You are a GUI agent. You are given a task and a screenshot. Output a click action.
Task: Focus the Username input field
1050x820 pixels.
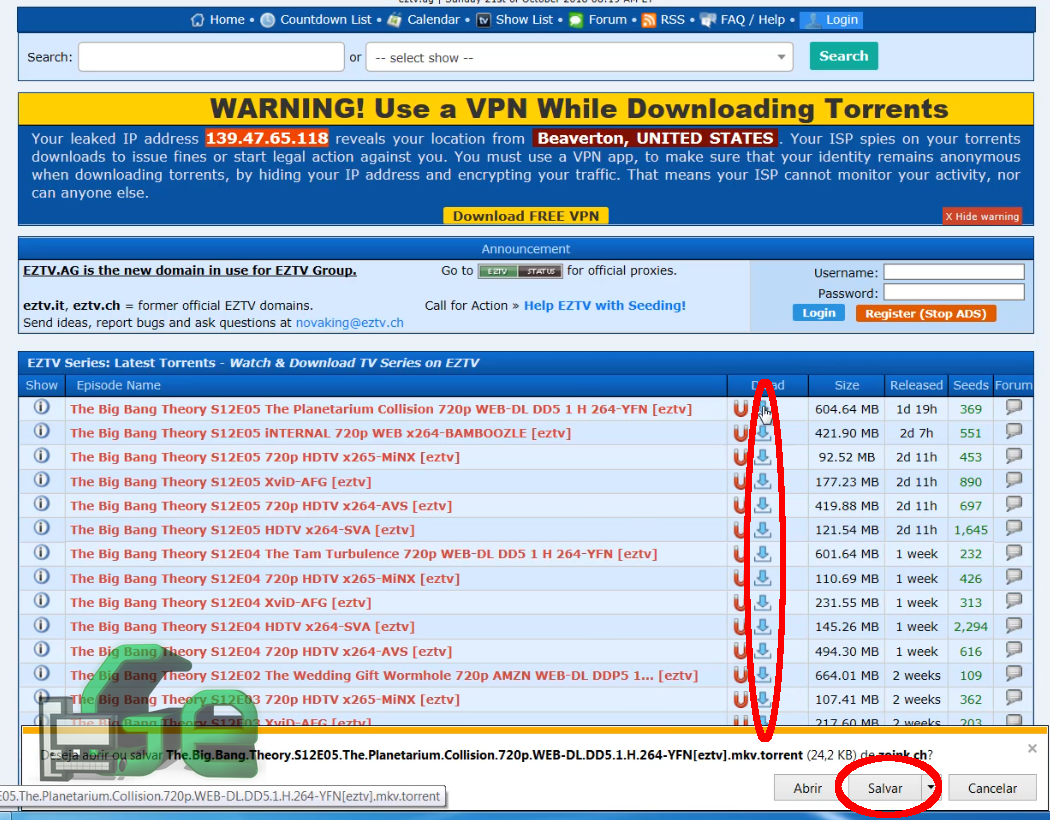pyautogui.click(x=954, y=272)
